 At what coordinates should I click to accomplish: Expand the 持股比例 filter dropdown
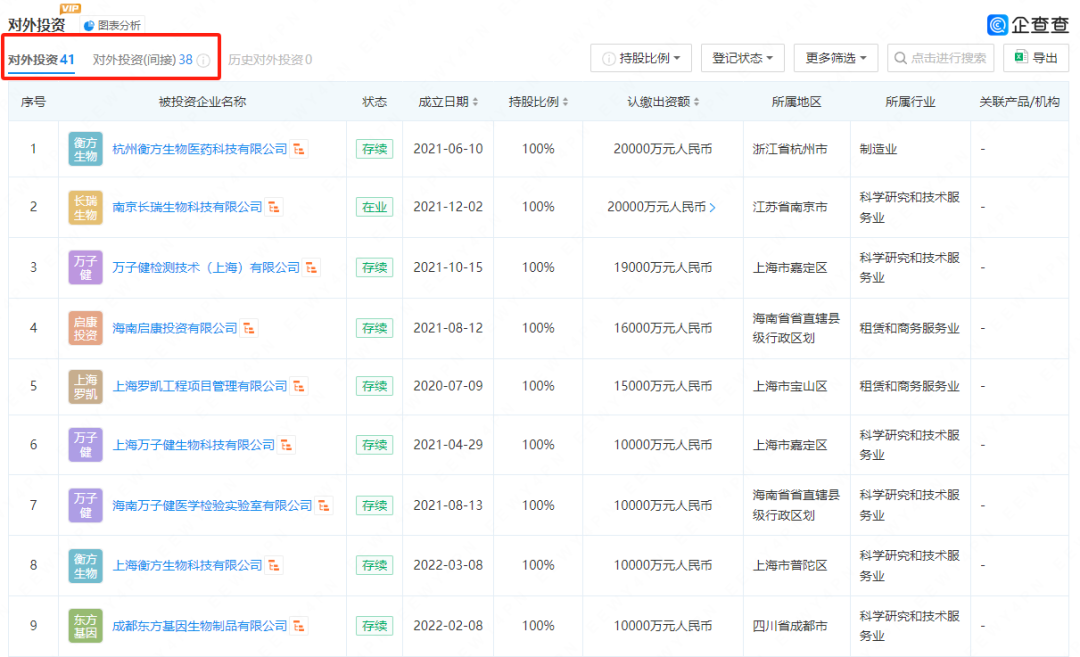tap(641, 58)
